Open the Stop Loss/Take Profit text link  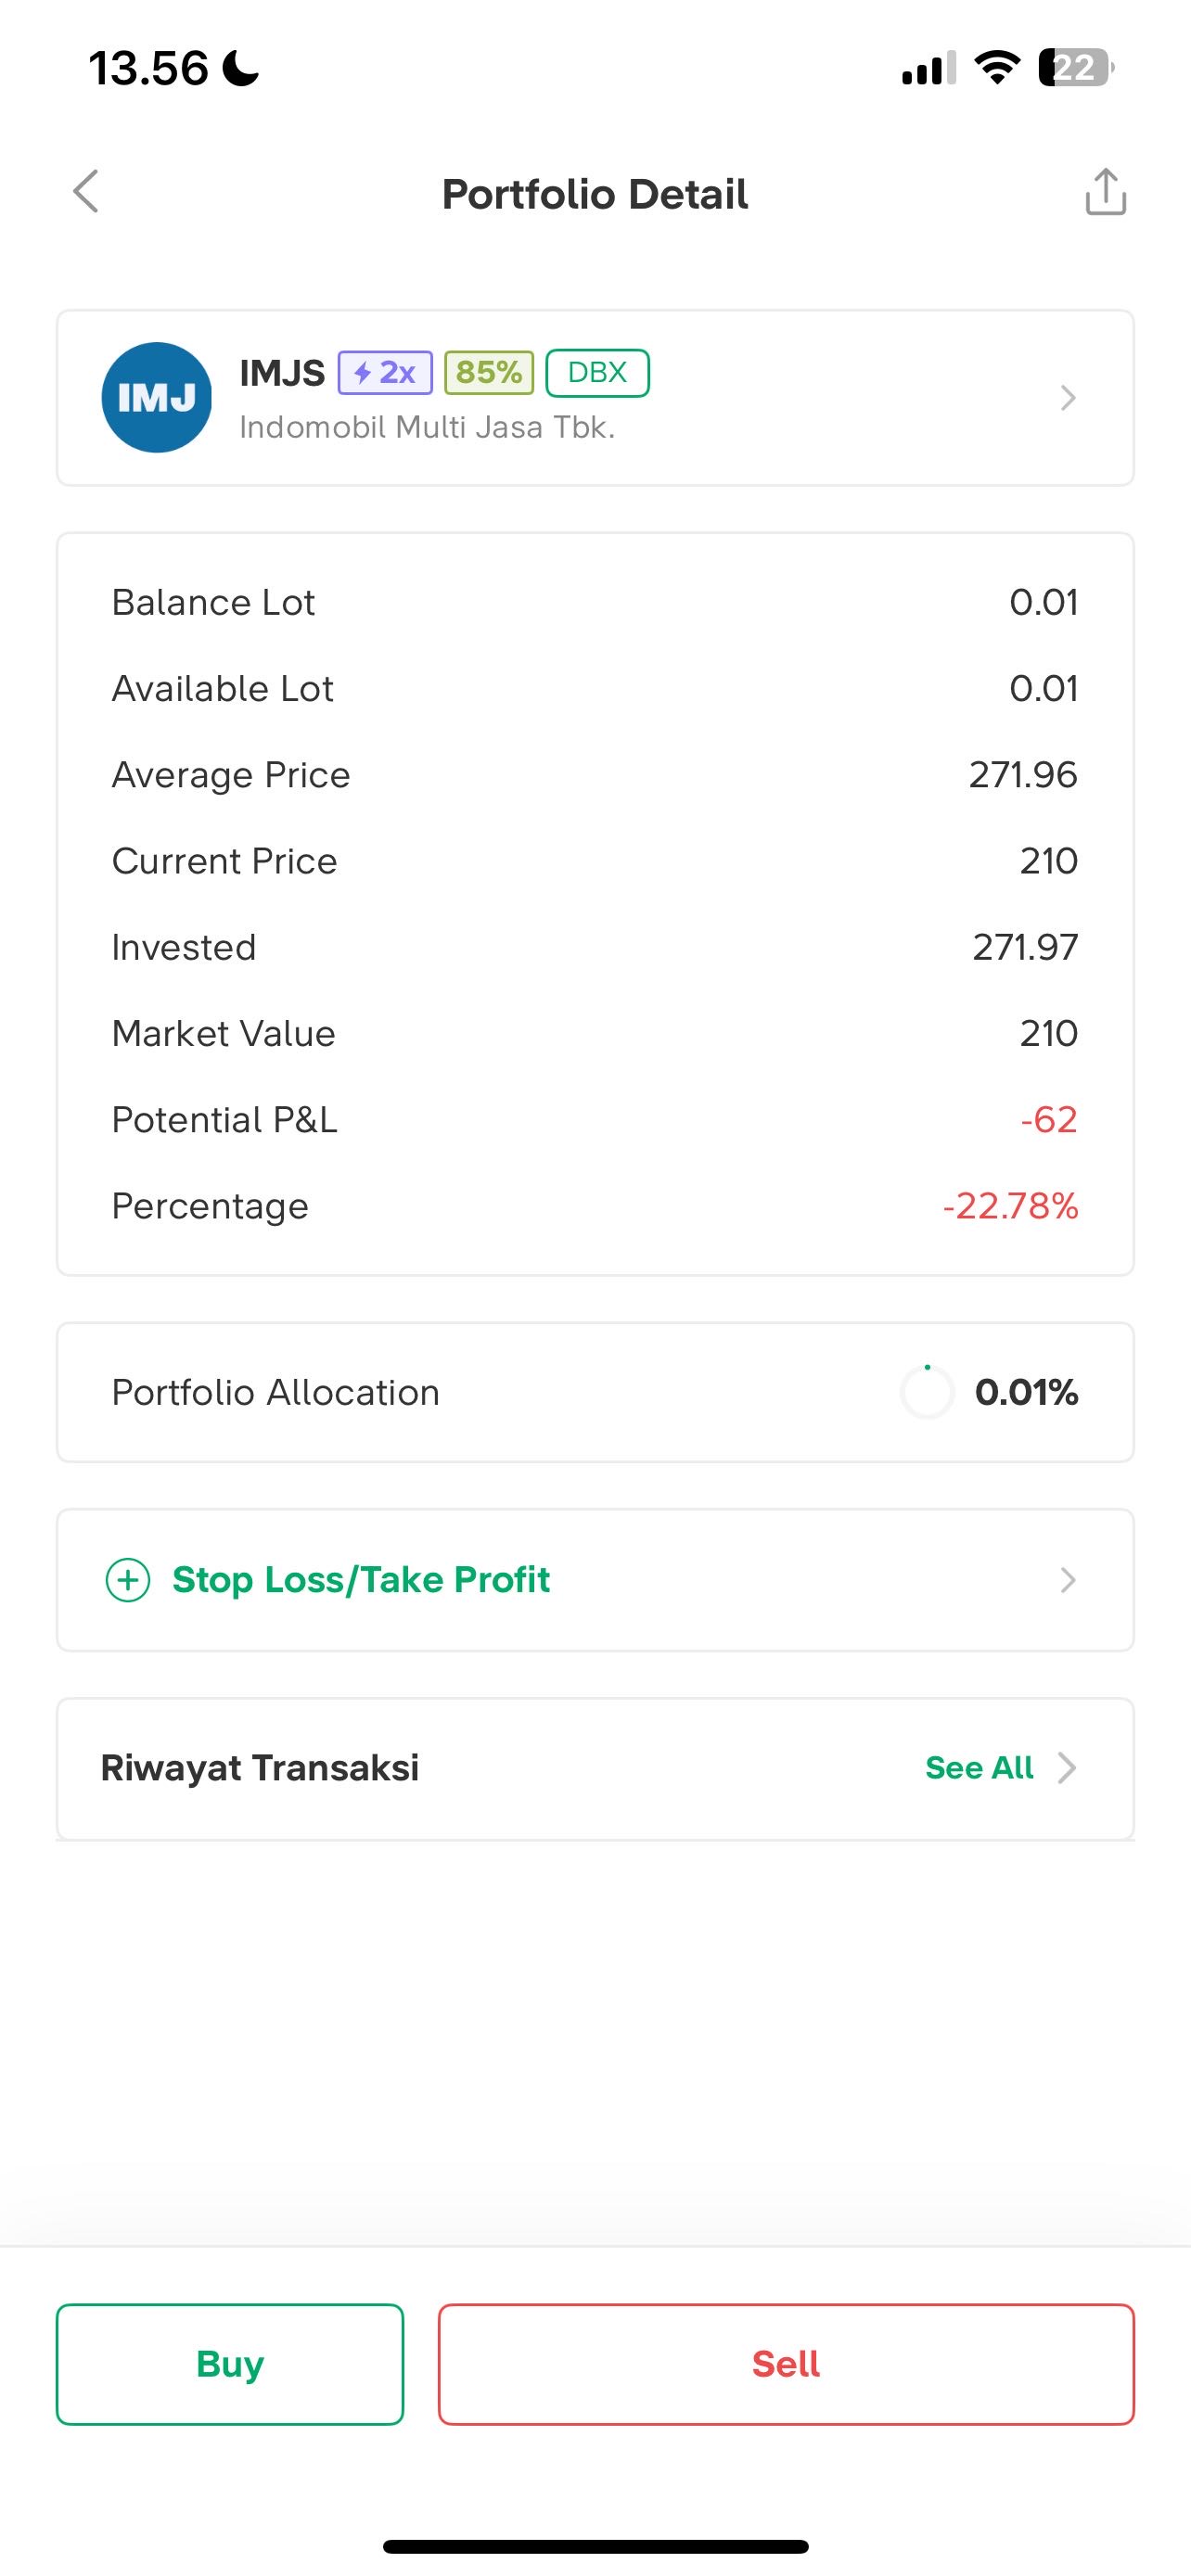click(361, 1580)
